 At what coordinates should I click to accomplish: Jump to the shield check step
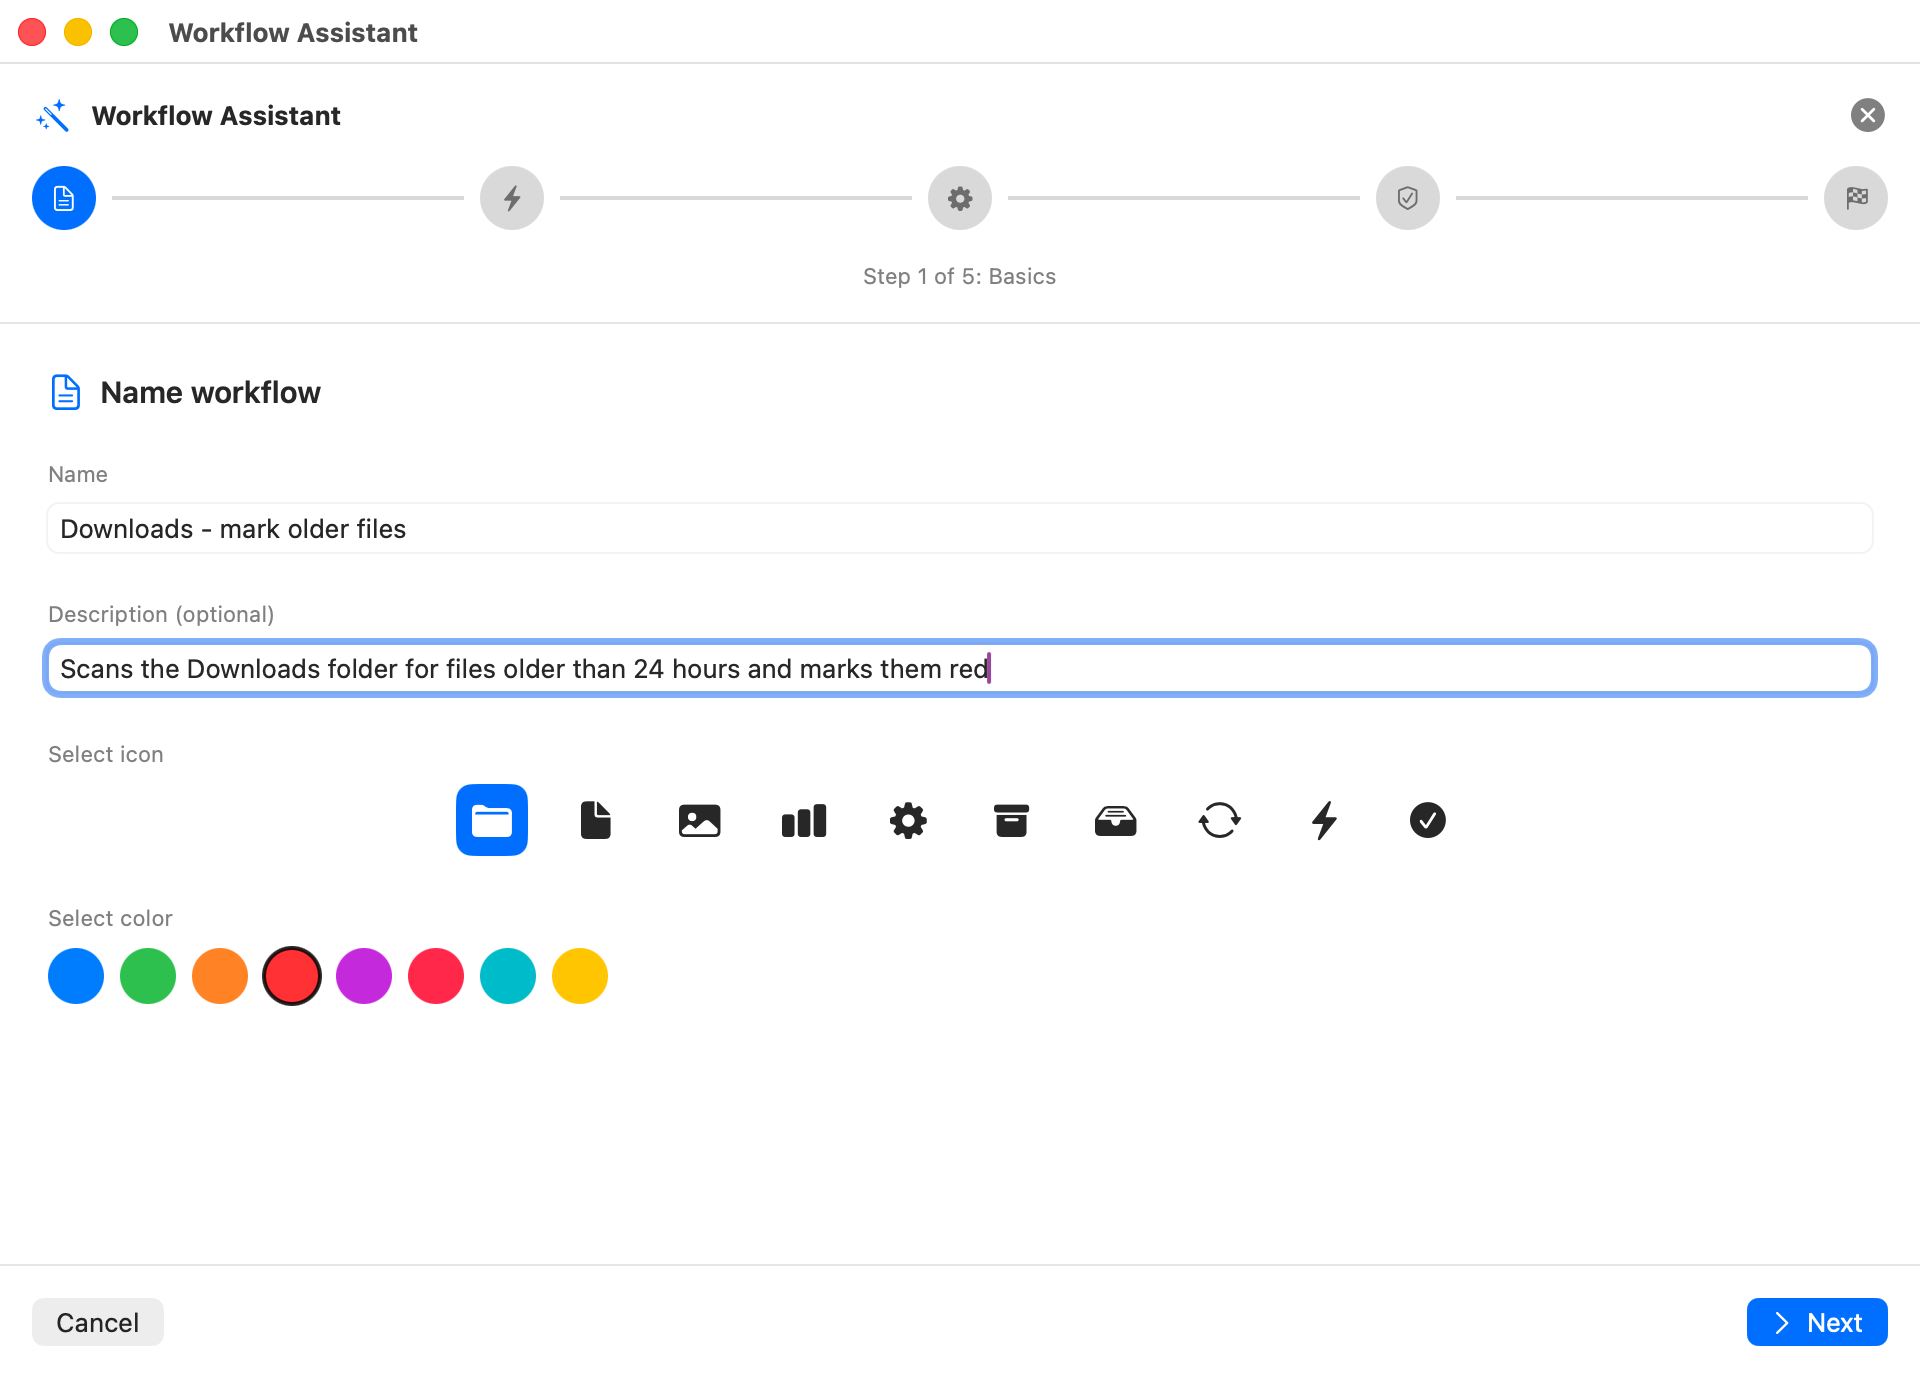[1408, 198]
